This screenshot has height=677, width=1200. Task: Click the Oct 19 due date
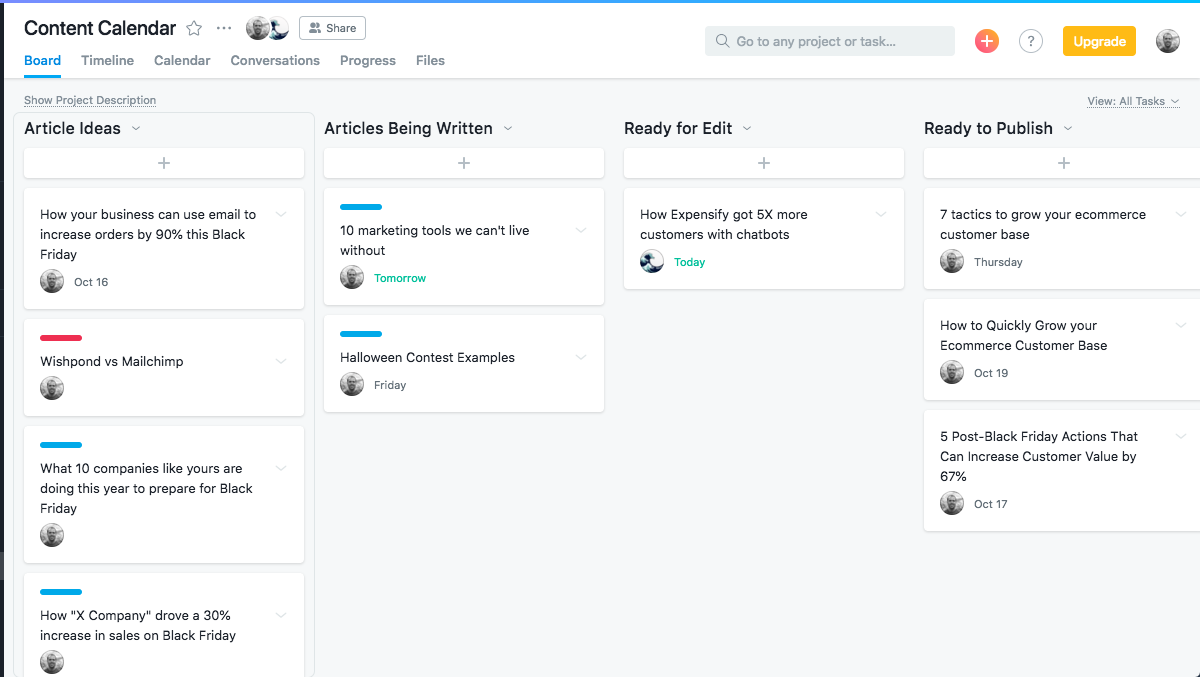pyautogui.click(x=991, y=373)
